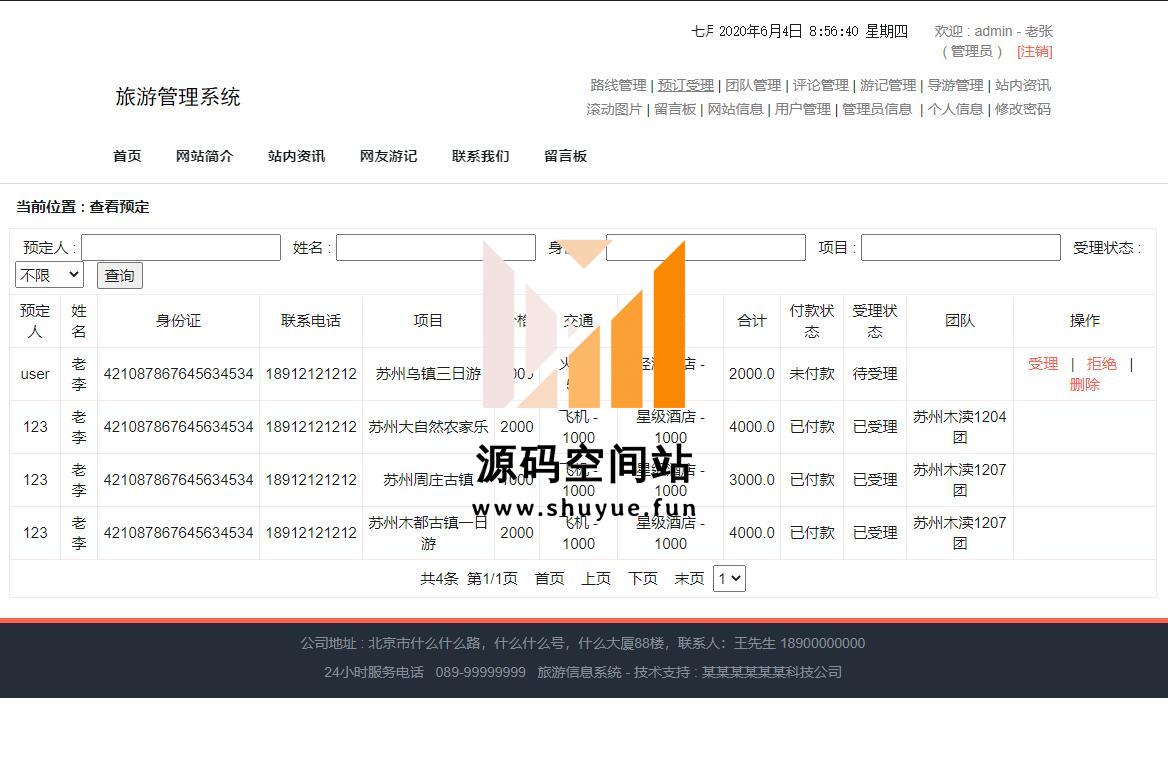1168x762 pixels.
Task: Reject booking via 拒绝 link
Action: pos(1101,364)
